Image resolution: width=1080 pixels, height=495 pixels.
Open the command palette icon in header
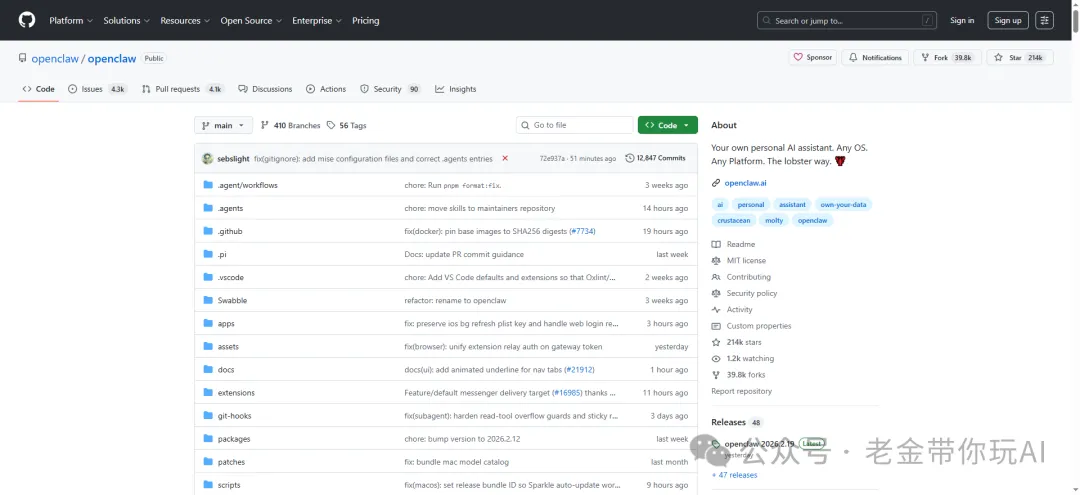pyautogui.click(x=1045, y=21)
